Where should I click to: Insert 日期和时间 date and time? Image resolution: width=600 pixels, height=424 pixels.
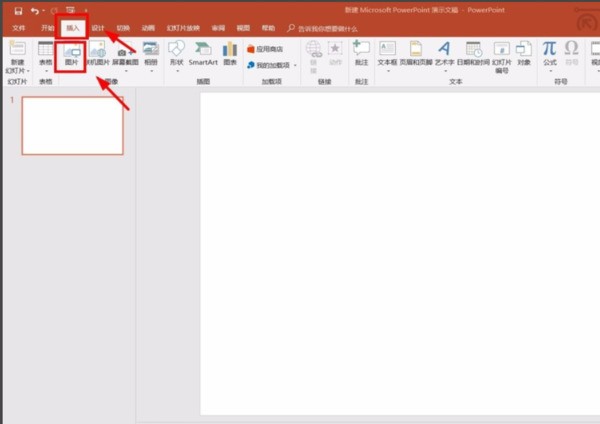coord(473,54)
